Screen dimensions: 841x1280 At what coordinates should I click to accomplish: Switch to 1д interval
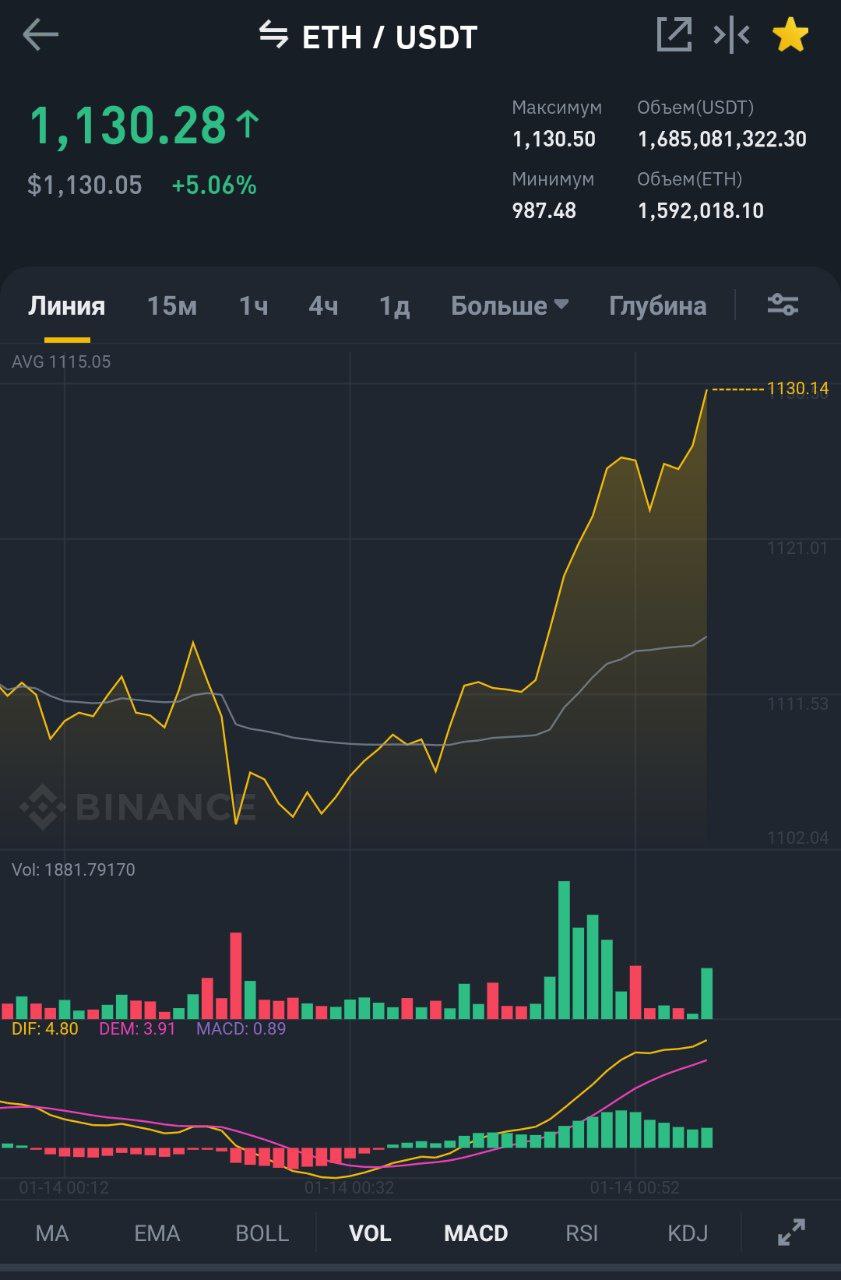pos(394,306)
